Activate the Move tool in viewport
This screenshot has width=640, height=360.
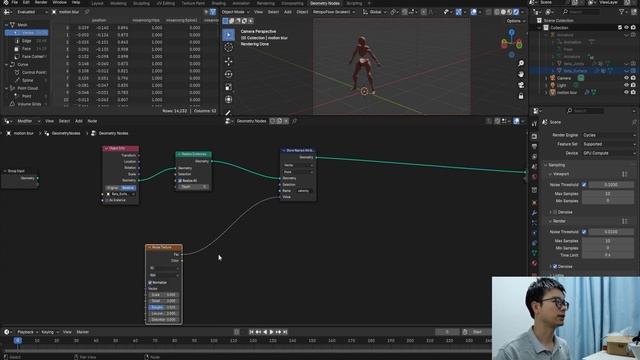click(x=229, y=62)
